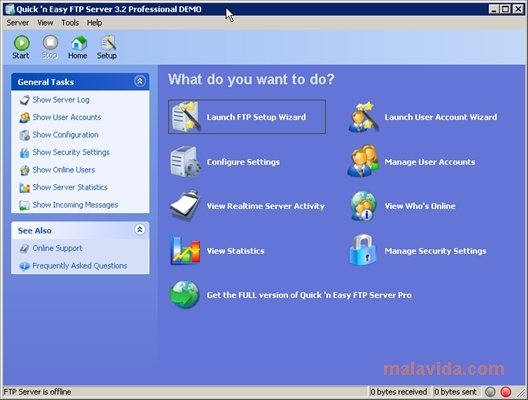
Task: Click the icon beside Show Server Statistics
Action: [x=25, y=188]
